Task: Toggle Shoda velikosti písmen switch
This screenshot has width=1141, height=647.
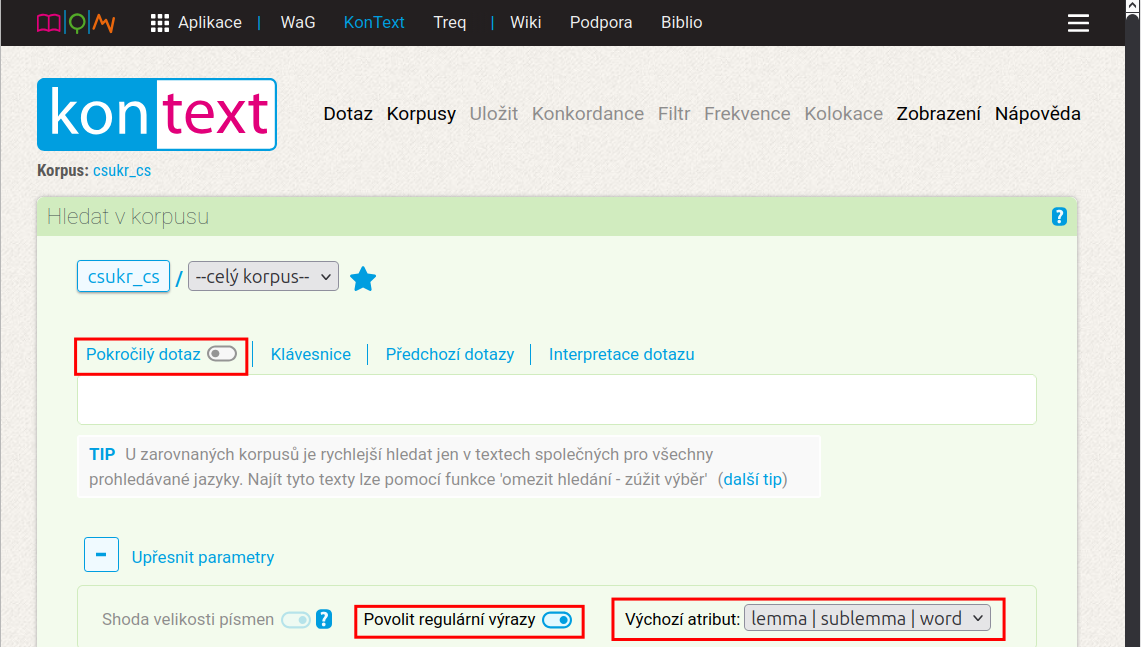Action: [x=296, y=619]
